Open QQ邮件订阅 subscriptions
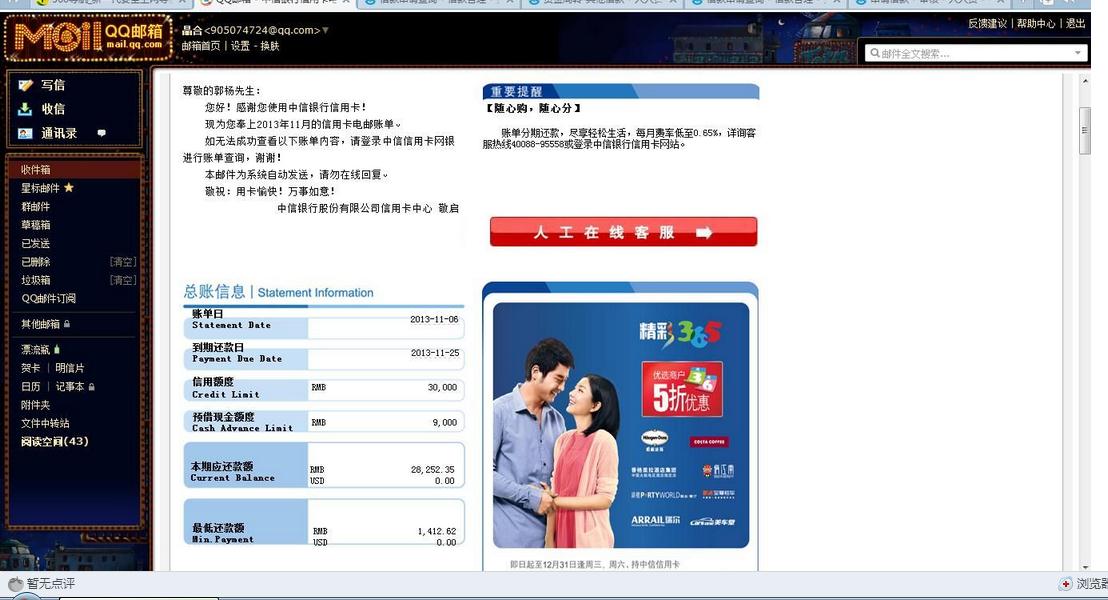The width and height of the screenshot is (1108, 600). coord(48,298)
